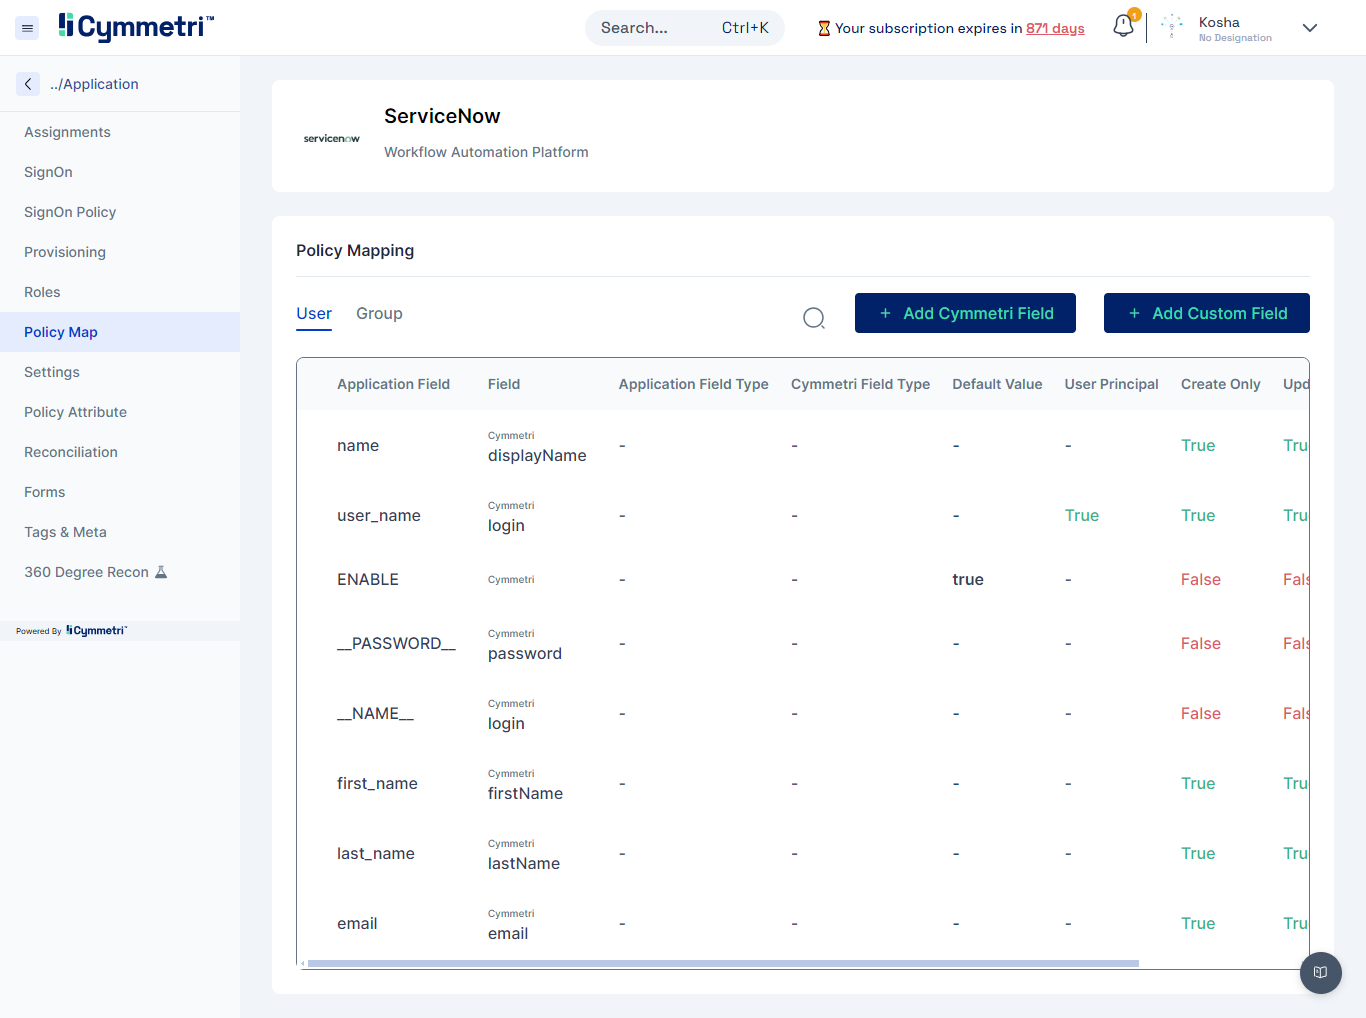
Task: Click the flask icon beside 360 Degree Recon
Action: 161,572
